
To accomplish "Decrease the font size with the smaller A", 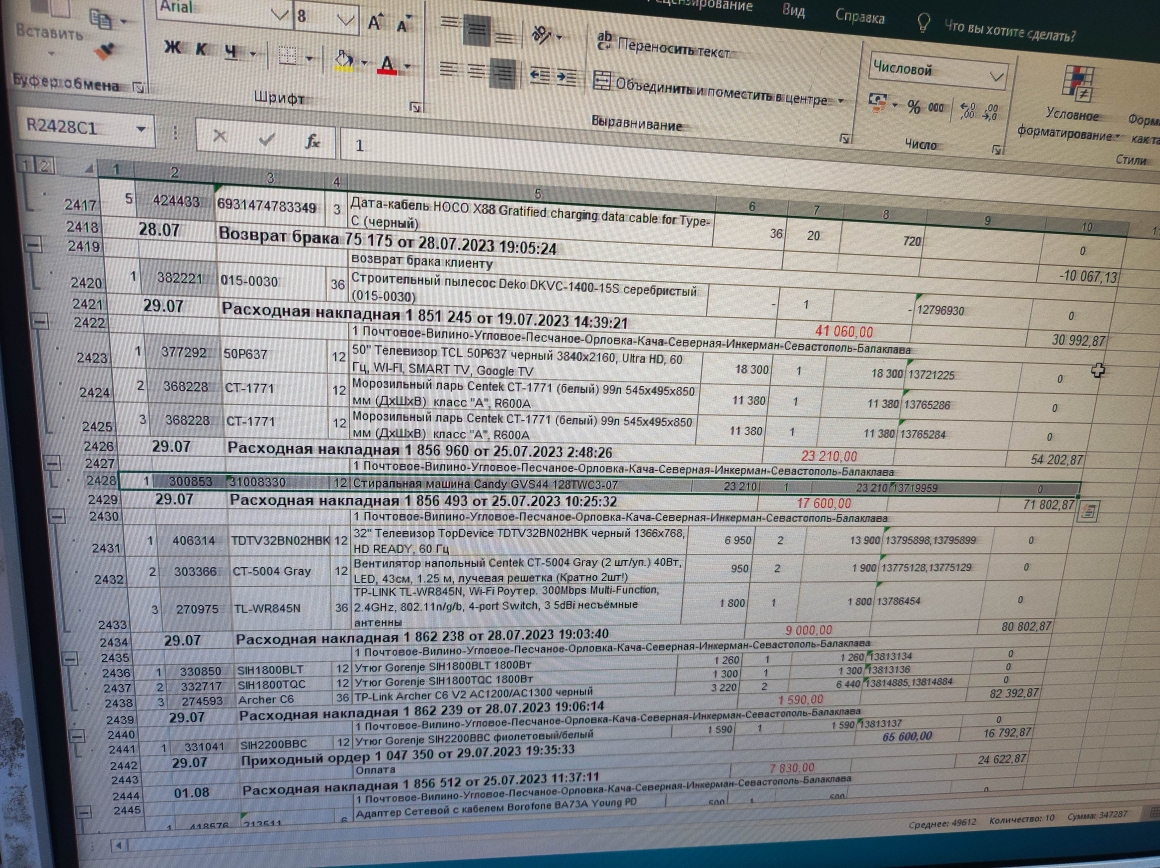I will [x=403, y=24].
